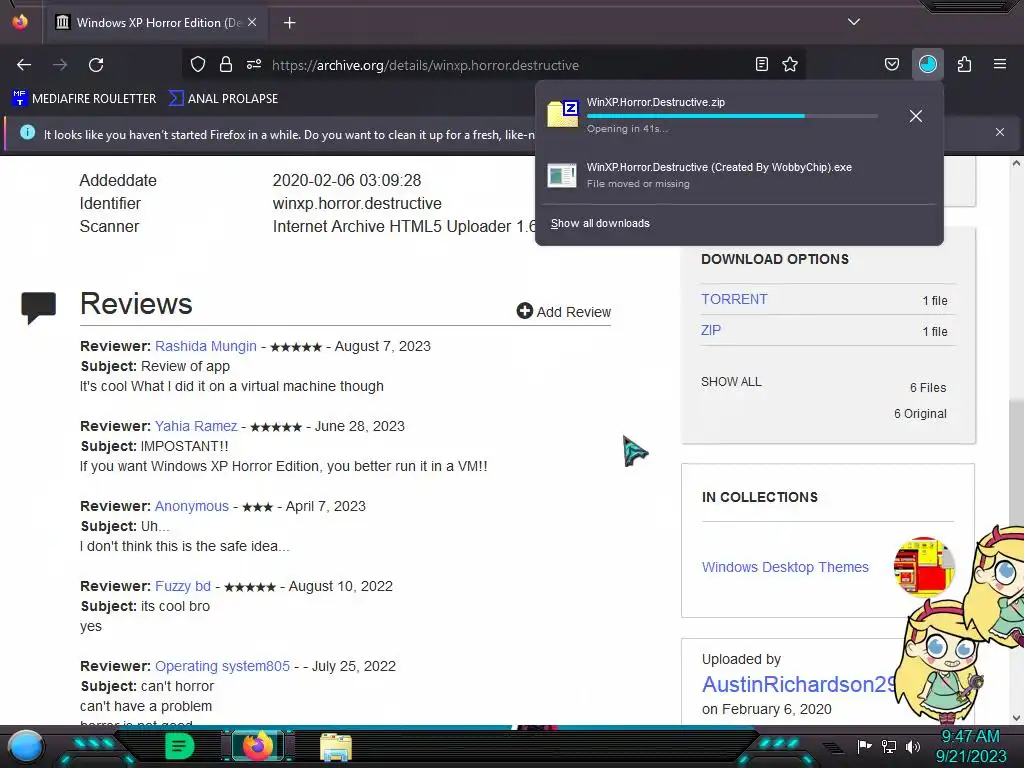Download the ZIP option
The width and height of the screenshot is (1024, 768).
pyautogui.click(x=711, y=330)
